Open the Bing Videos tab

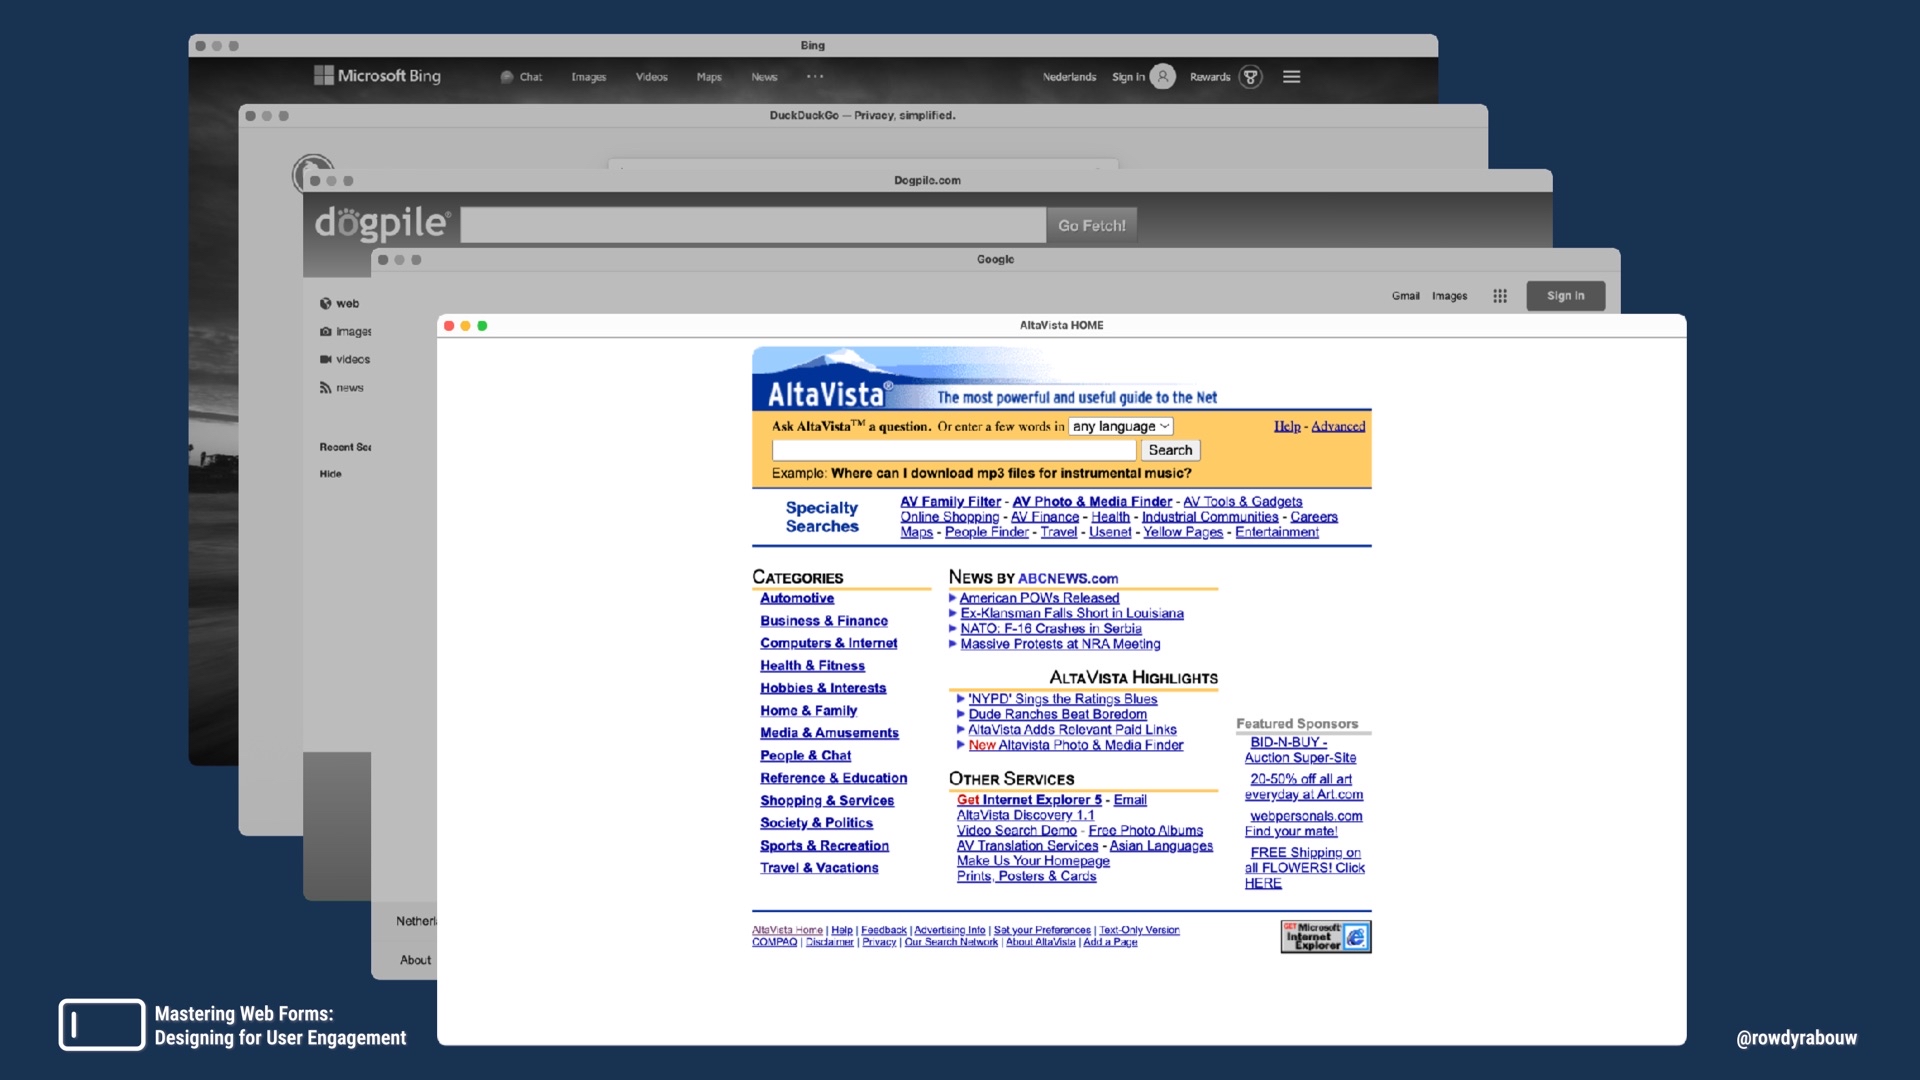[651, 77]
